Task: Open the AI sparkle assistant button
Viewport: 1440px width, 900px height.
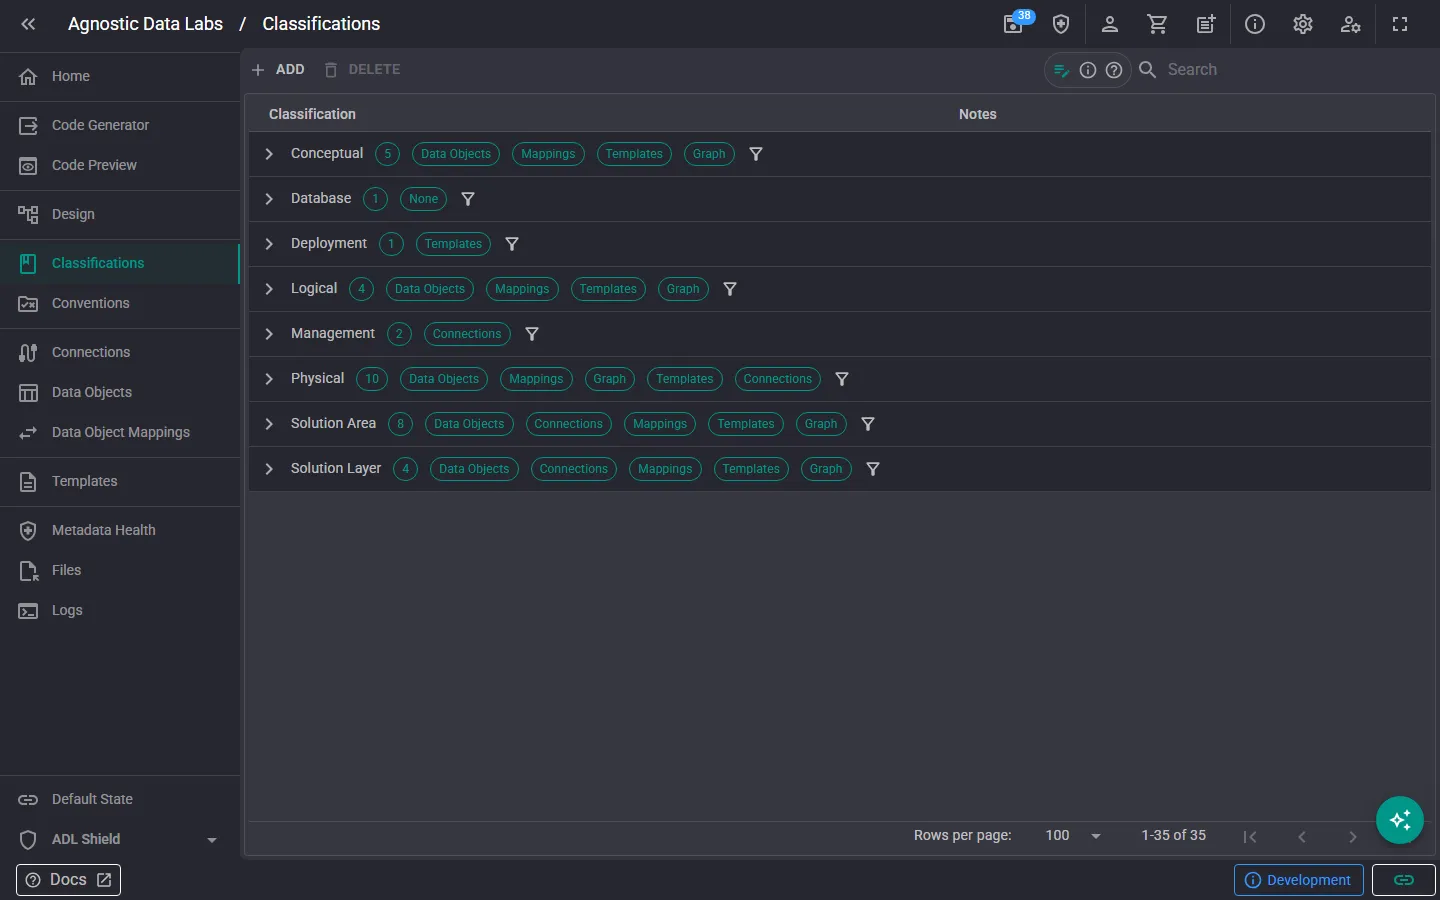Action: point(1400,820)
